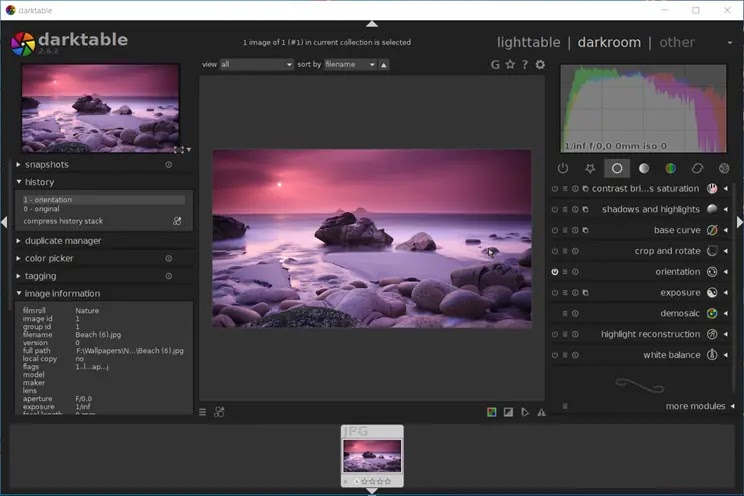Click compress history stack button
This screenshot has width=744, height=496.
[63, 221]
